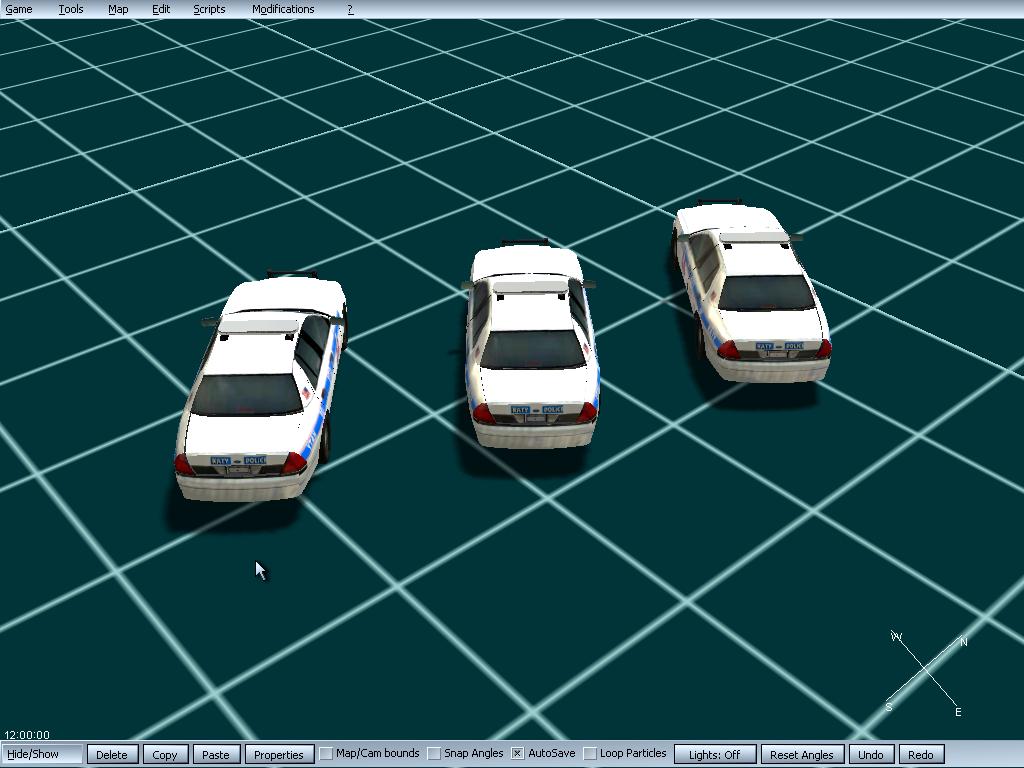Screen dimensions: 1024x768
Task: Click the Hide/Show button
Action: click(x=42, y=754)
